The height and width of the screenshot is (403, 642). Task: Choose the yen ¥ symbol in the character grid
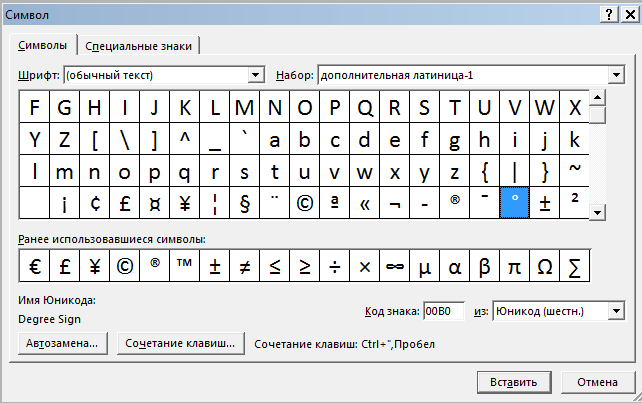pyautogui.click(x=185, y=202)
